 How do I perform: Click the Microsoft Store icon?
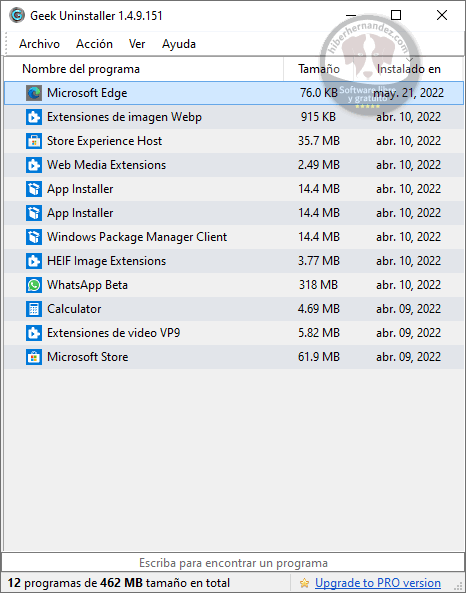[x=34, y=357]
